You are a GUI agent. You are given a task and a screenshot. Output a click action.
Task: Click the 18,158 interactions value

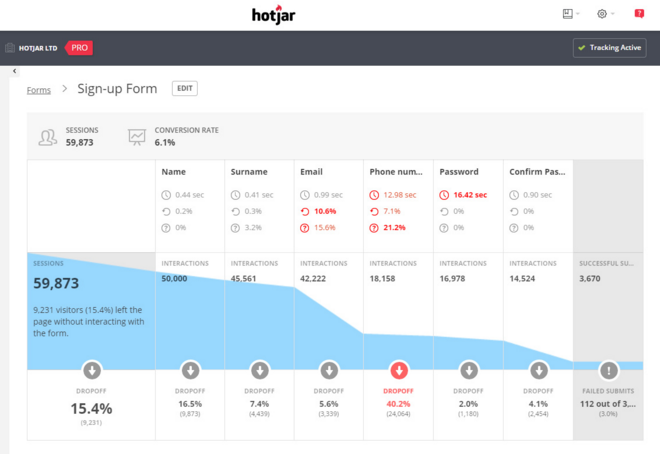point(382,279)
